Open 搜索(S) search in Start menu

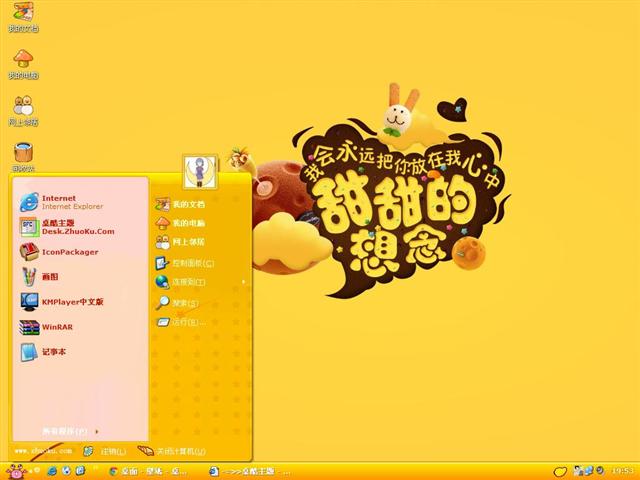click(177, 303)
